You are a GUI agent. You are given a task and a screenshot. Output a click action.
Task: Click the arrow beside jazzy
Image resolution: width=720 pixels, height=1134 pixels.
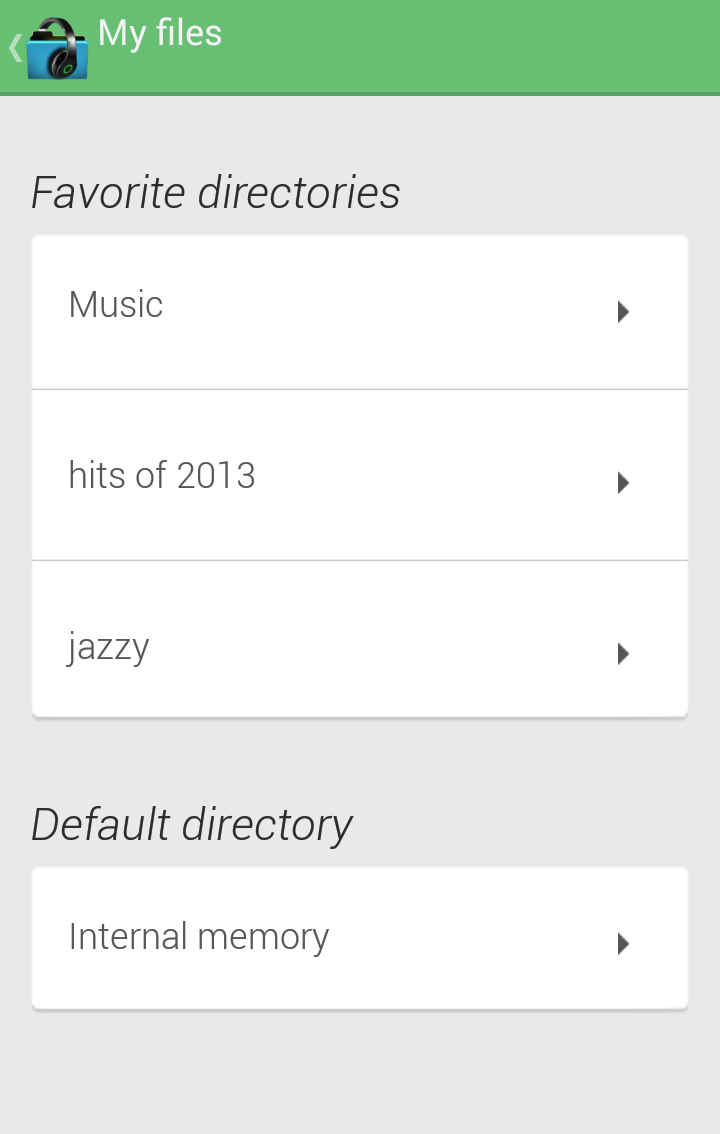[623, 654]
